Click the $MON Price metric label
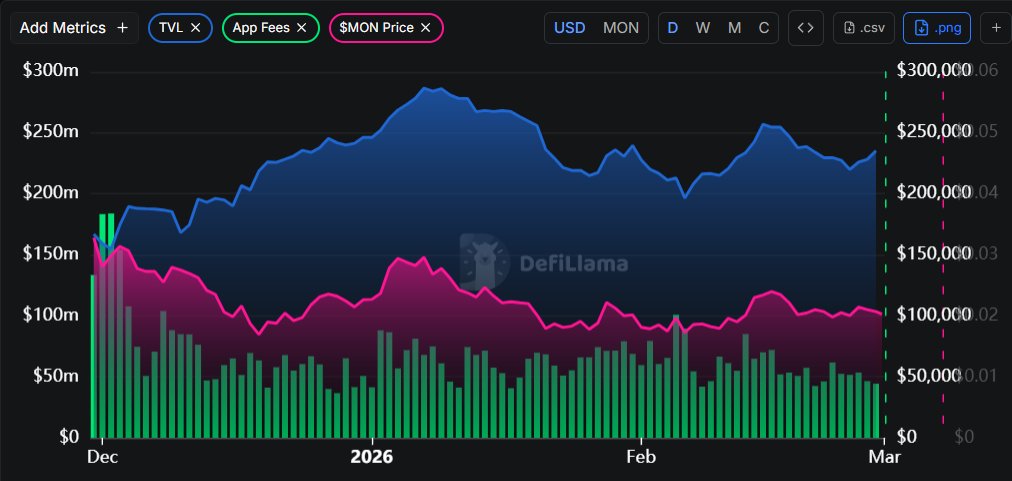 pyautogui.click(x=376, y=28)
